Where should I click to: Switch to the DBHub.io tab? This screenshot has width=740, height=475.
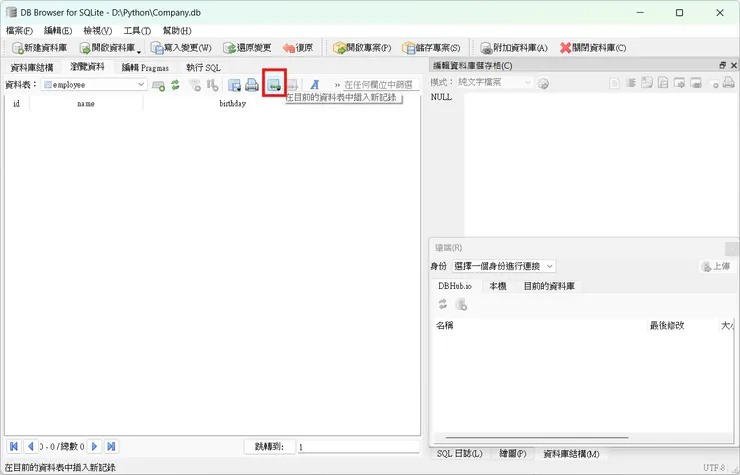(x=455, y=286)
